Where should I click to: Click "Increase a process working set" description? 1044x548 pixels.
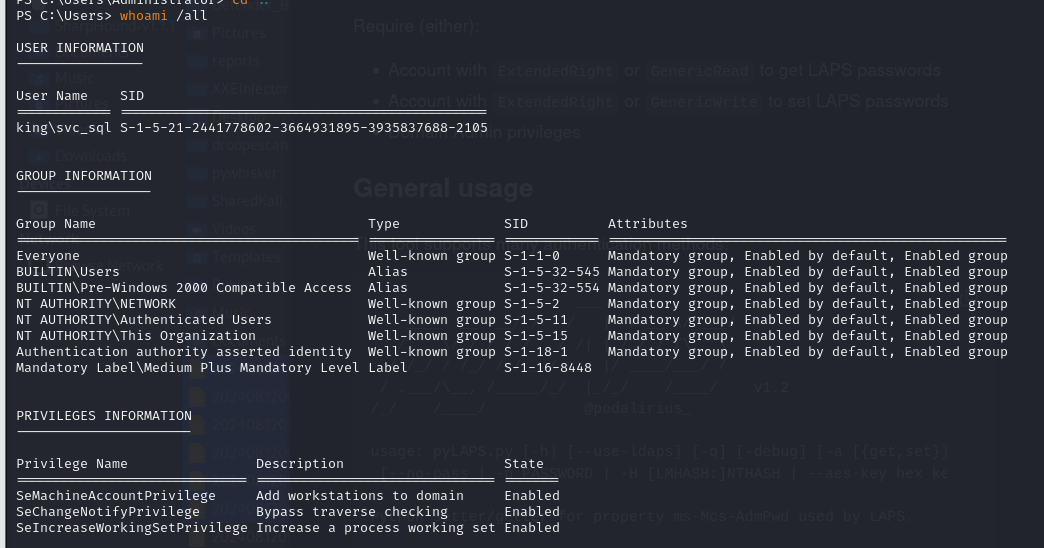(x=376, y=527)
